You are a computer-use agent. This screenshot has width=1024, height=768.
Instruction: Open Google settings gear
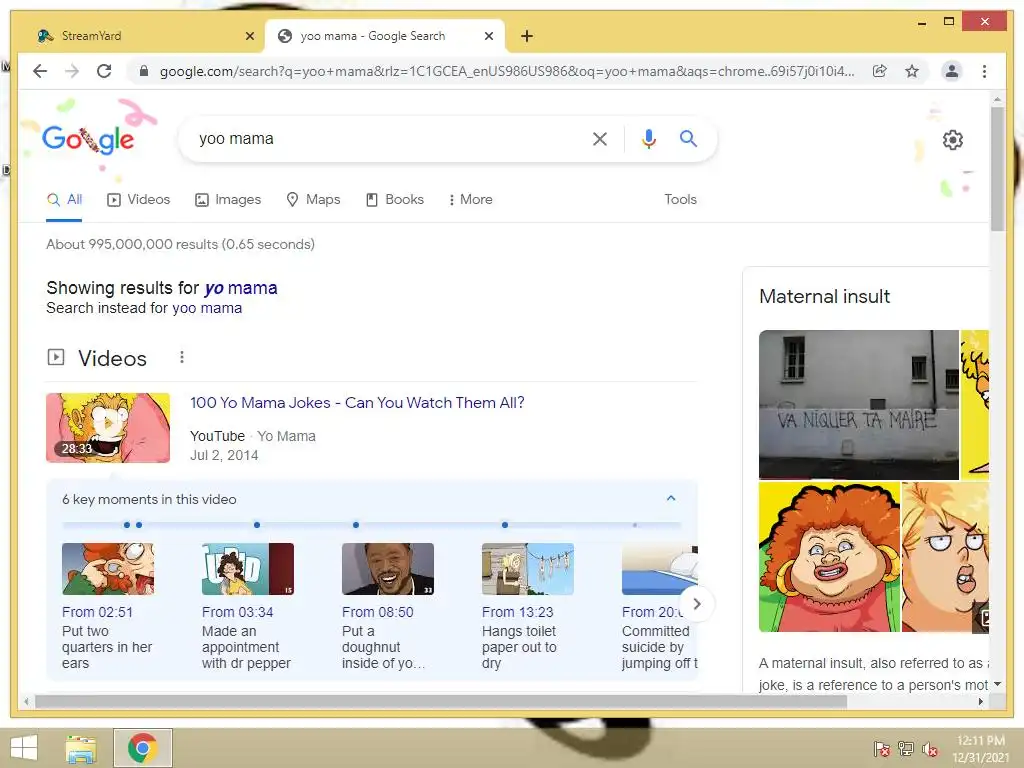pos(953,140)
